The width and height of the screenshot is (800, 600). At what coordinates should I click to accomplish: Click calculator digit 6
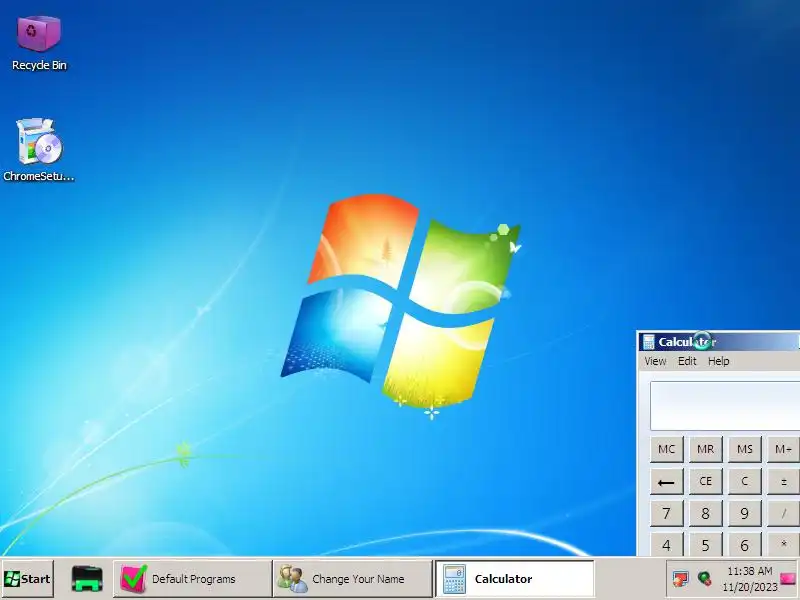[x=744, y=544]
